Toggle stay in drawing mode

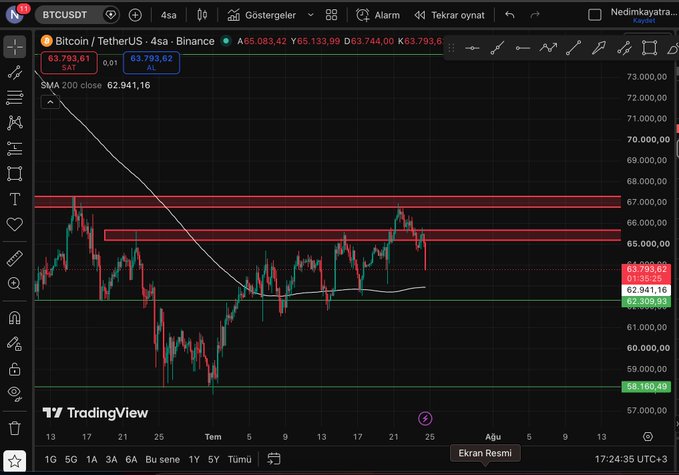(x=15, y=344)
